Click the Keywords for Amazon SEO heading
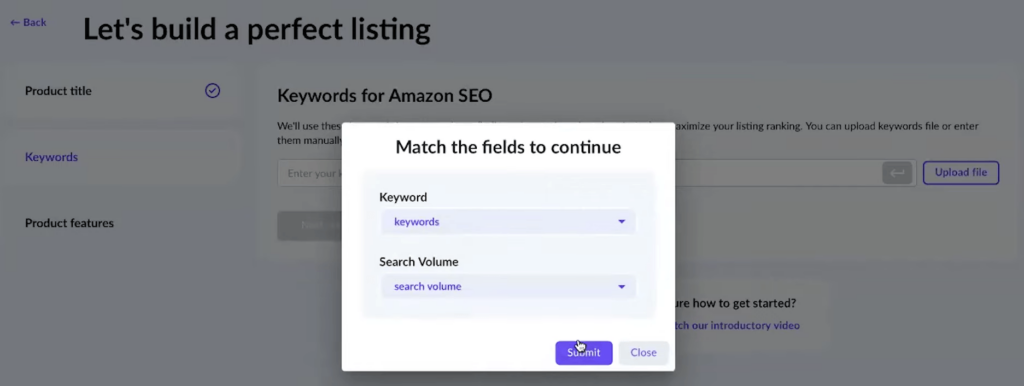 click(385, 96)
